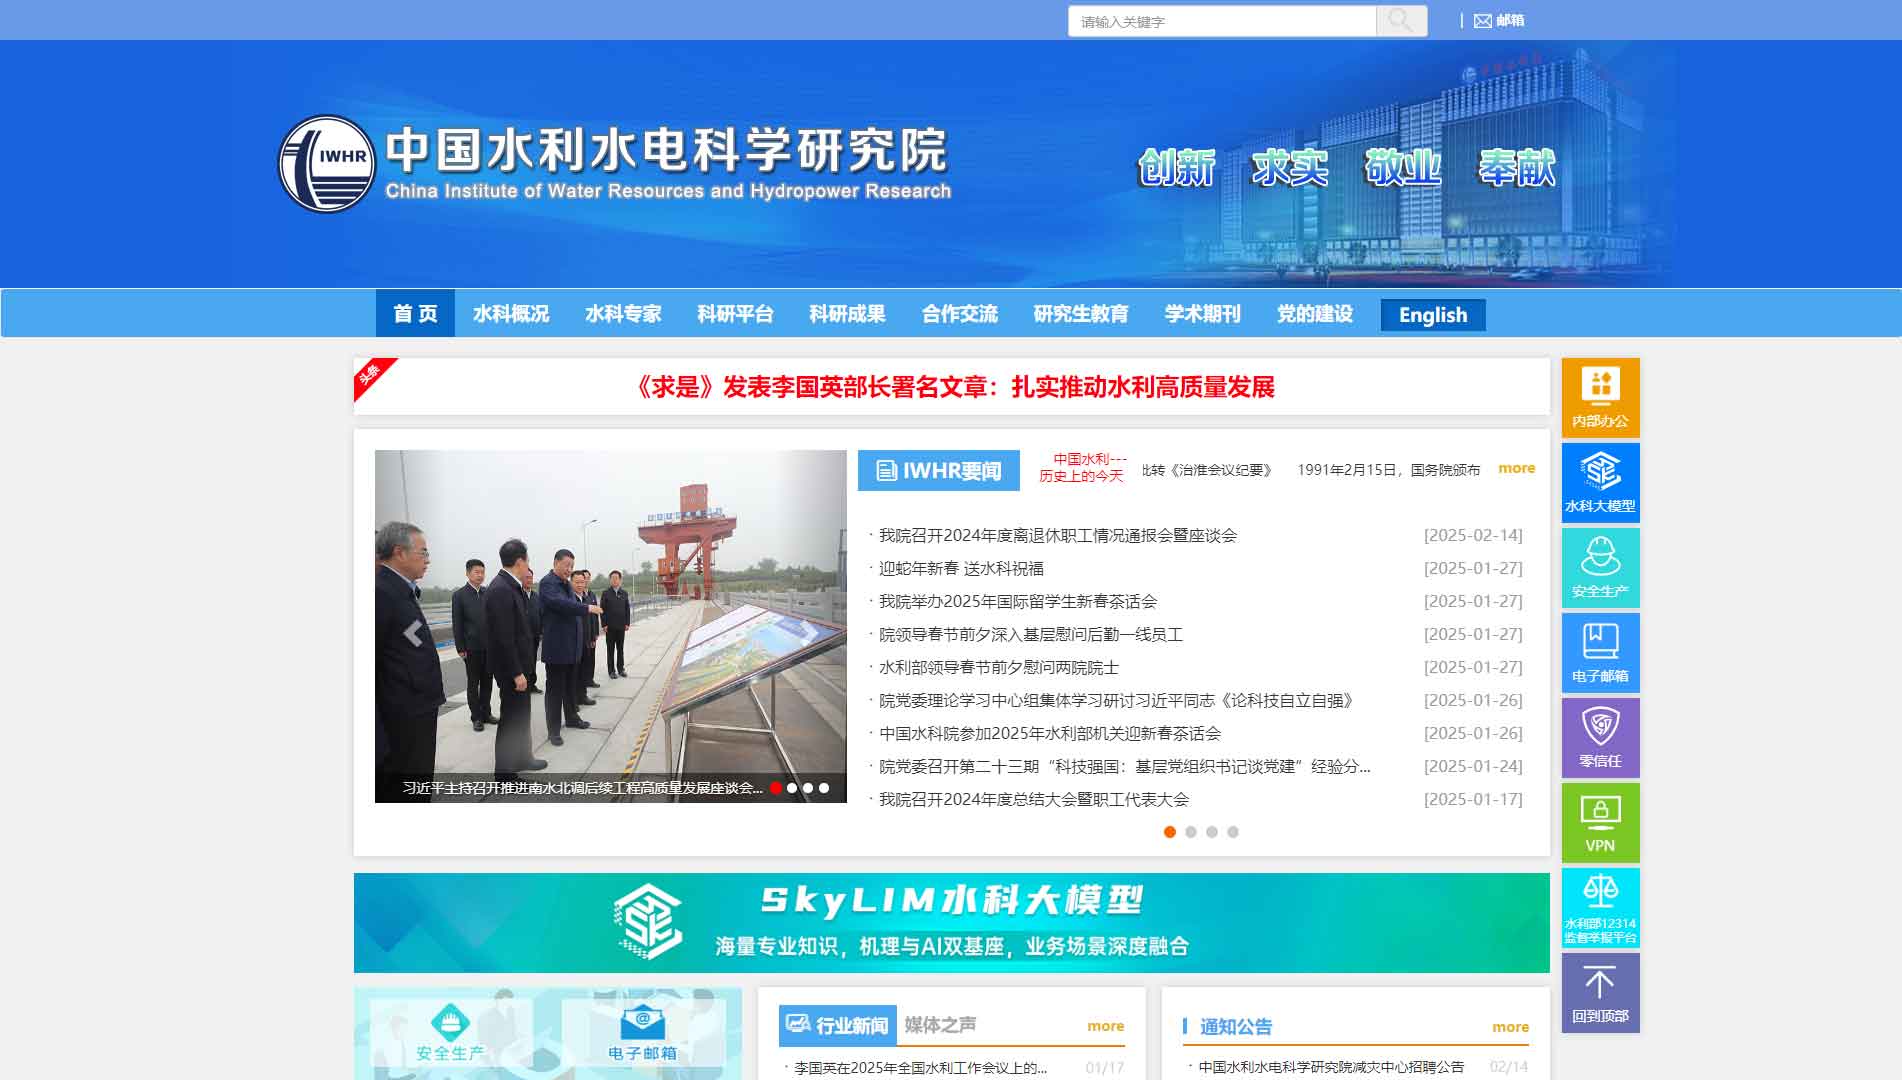Screen dimensions: 1902x1080
Task: Open news 院党委召开第二十三期 科技强国
Action: 1125,766
